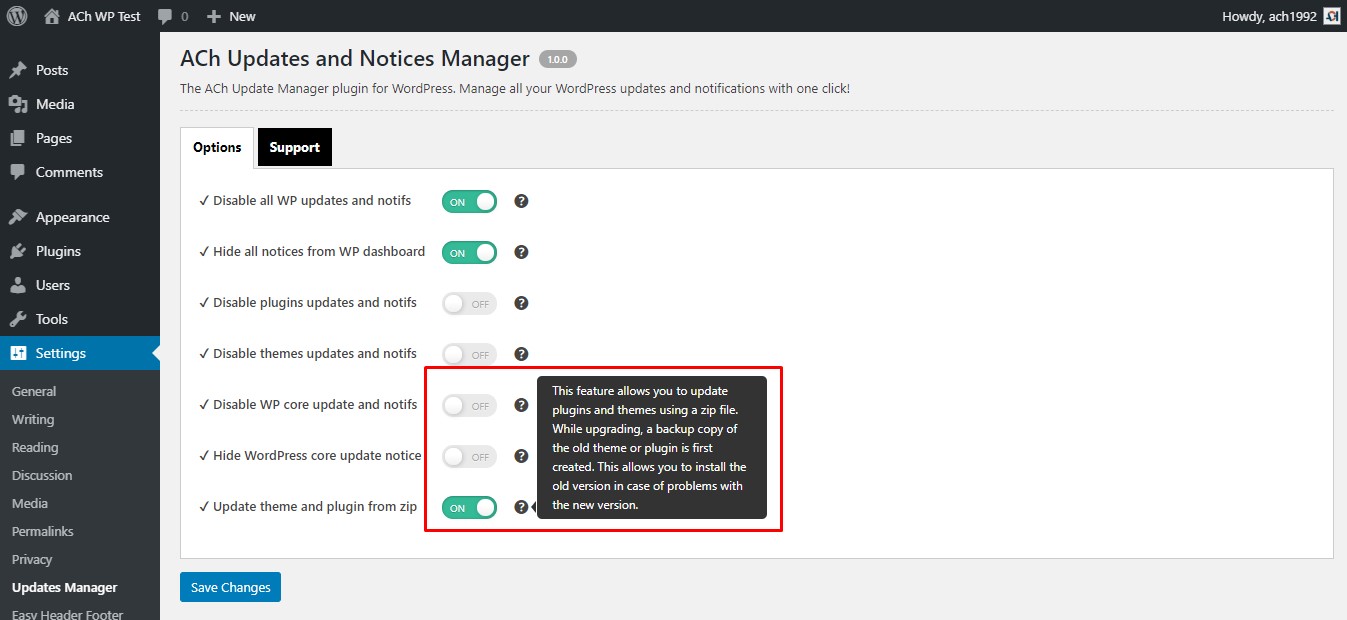Click help icon for Hide WordPress core notice
The height and width of the screenshot is (620, 1347).
[x=521, y=456]
